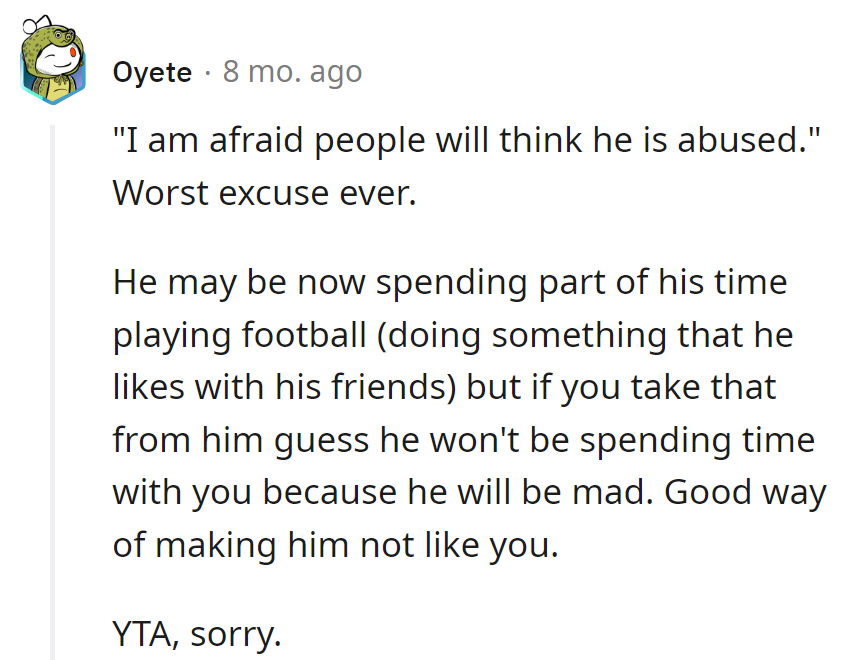
Task: Click the line starting "from him guess"
Action: (462, 440)
